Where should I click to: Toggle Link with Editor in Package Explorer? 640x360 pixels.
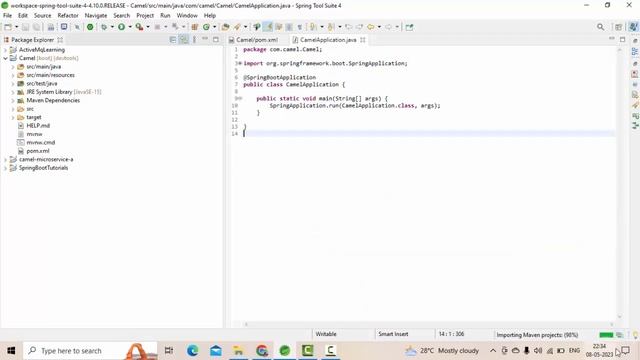click(184, 40)
